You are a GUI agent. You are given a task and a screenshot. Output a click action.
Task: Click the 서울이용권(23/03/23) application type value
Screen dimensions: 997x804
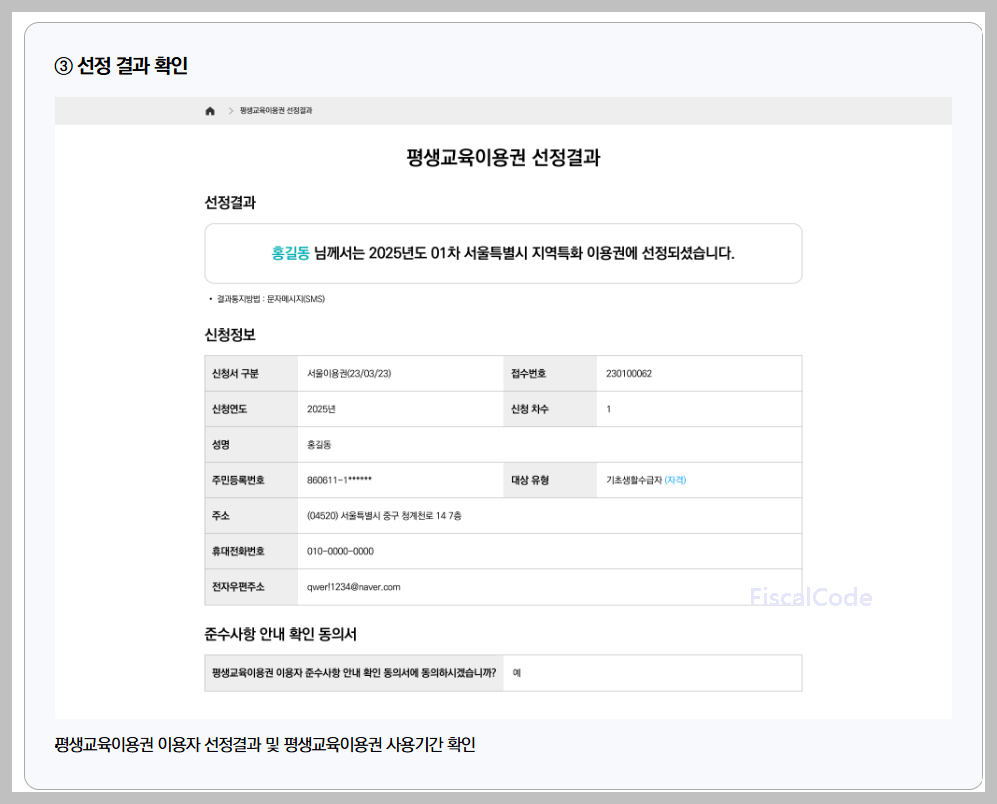pyautogui.click(x=349, y=374)
